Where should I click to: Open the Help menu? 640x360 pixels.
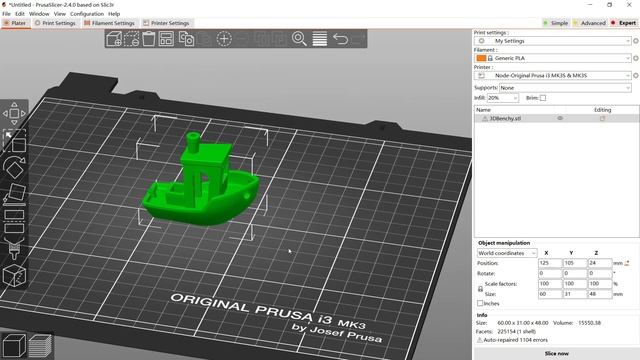click(114, 14)
